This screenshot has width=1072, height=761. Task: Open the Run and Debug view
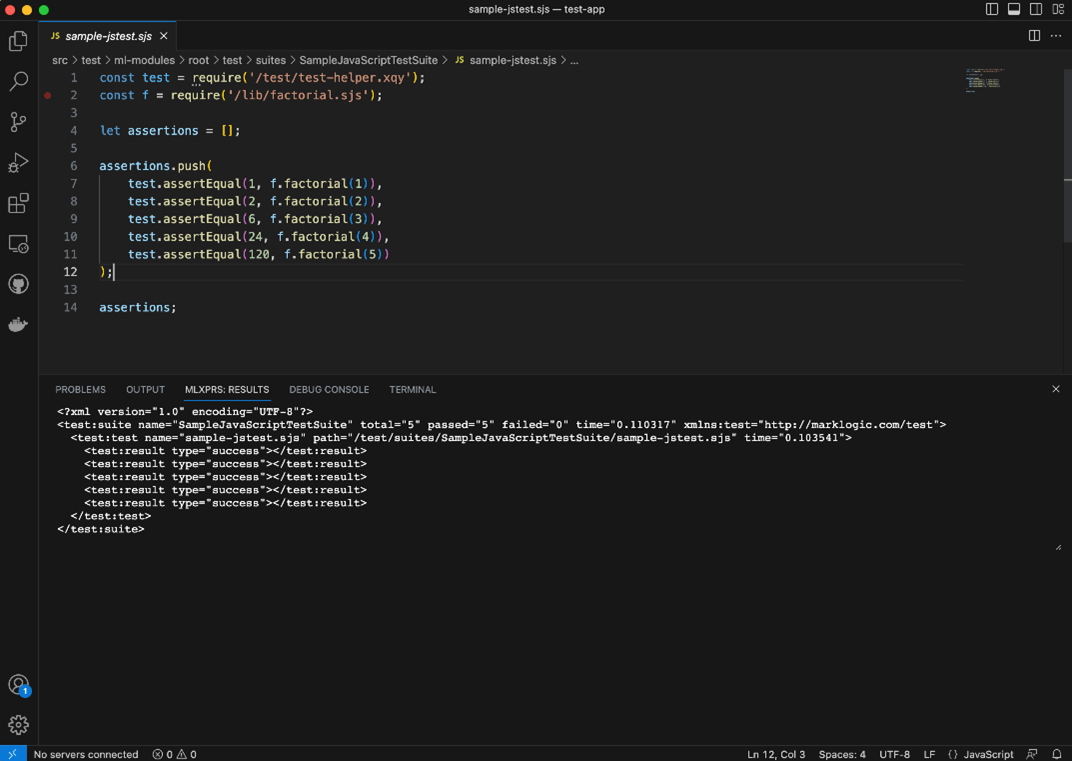18,163
